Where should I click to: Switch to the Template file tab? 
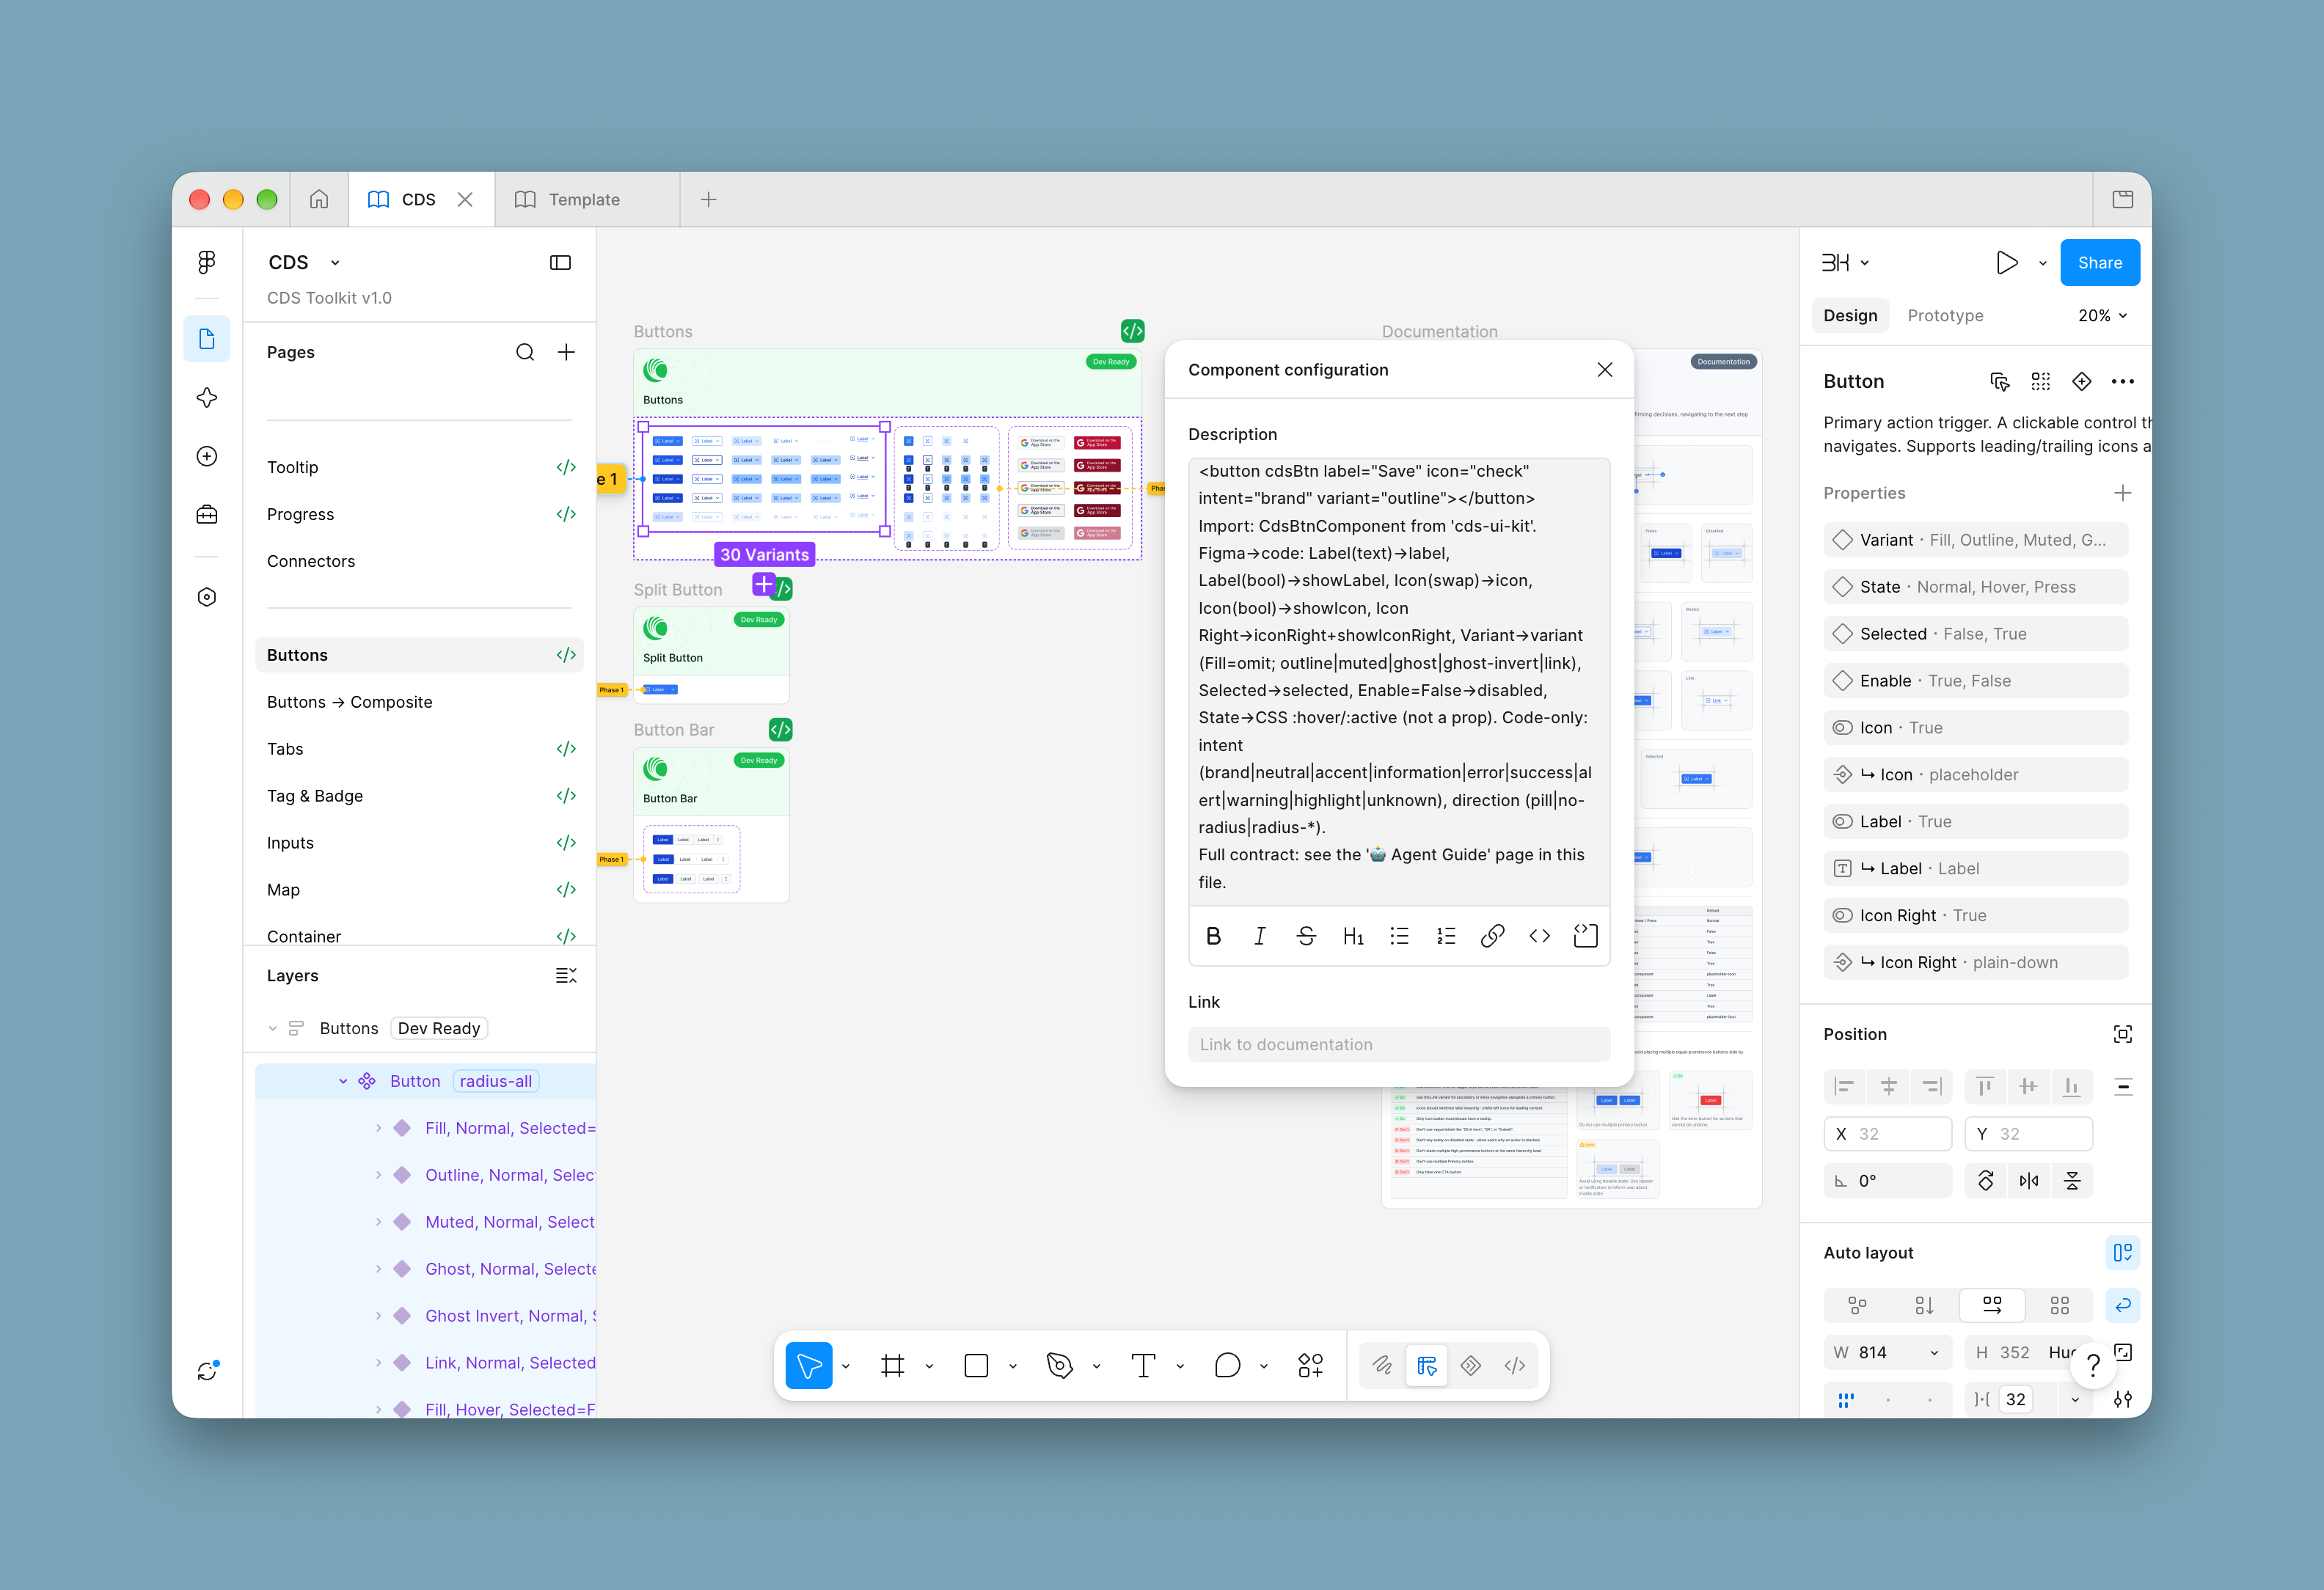click(587, 199)
